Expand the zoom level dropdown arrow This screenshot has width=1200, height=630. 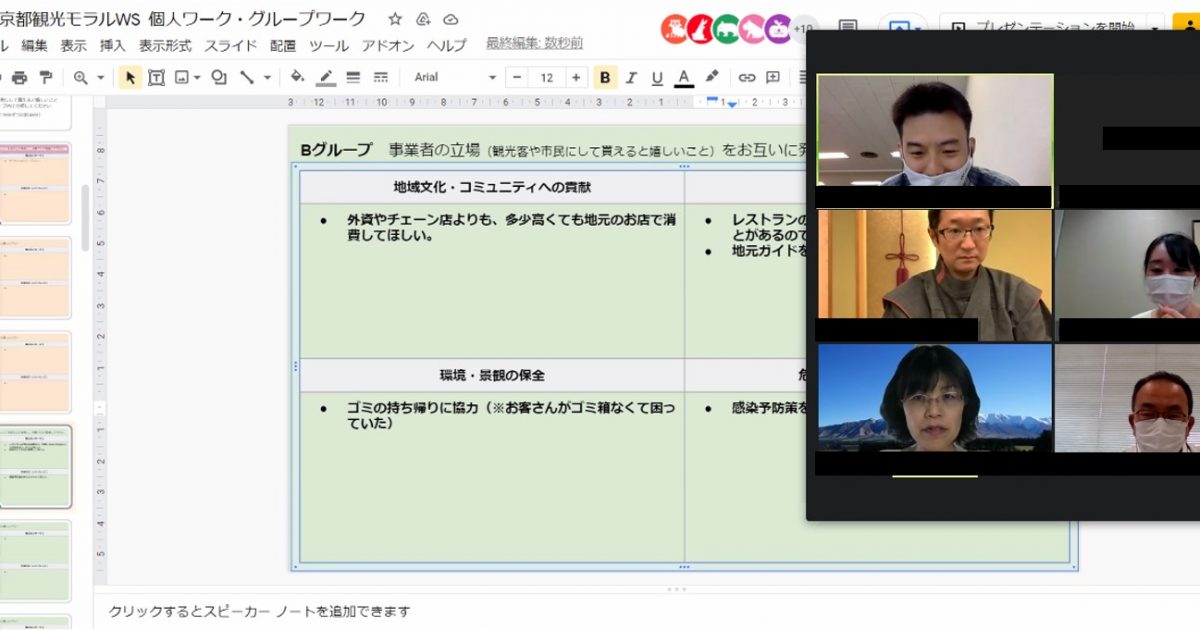[x=101, y=77]
